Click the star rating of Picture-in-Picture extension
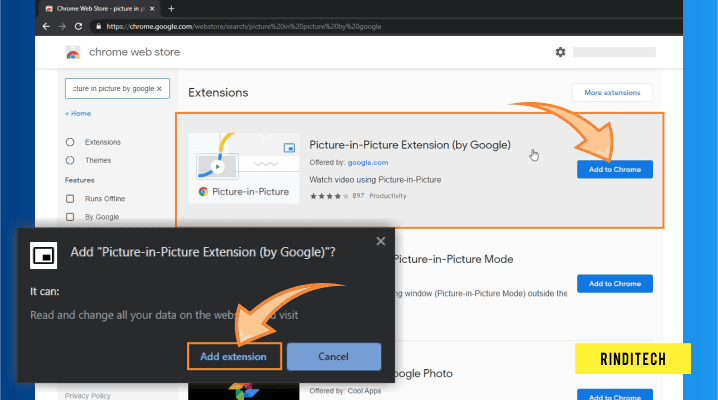Screen dimensions: 718x400 (329, 196)
